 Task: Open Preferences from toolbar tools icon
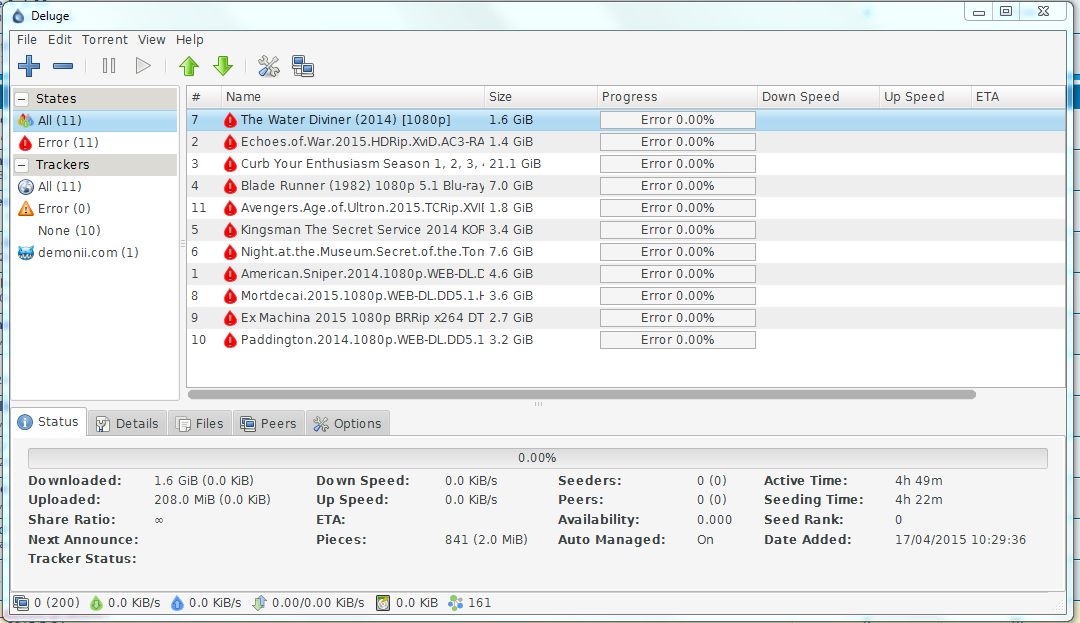click(x=269, y=66)
